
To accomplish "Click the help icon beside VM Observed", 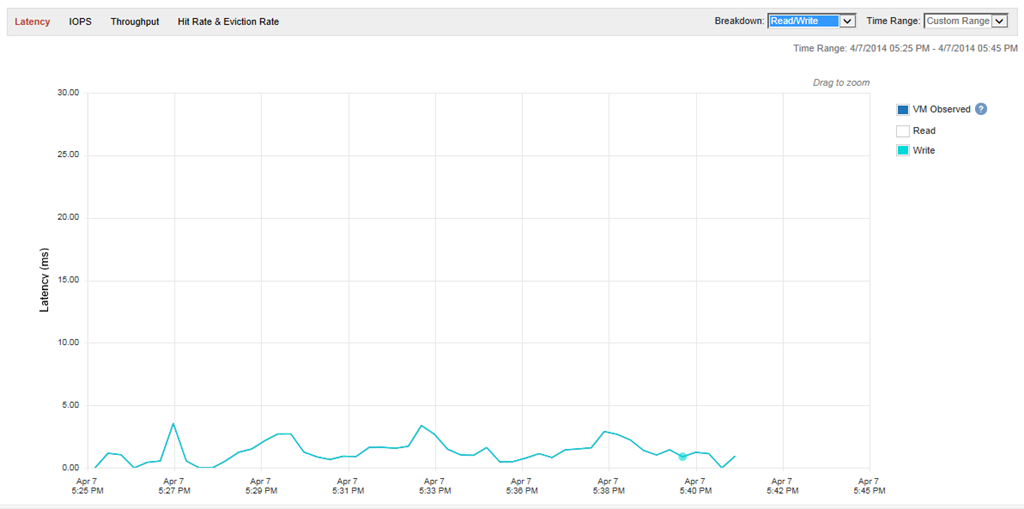I will 981,109.
